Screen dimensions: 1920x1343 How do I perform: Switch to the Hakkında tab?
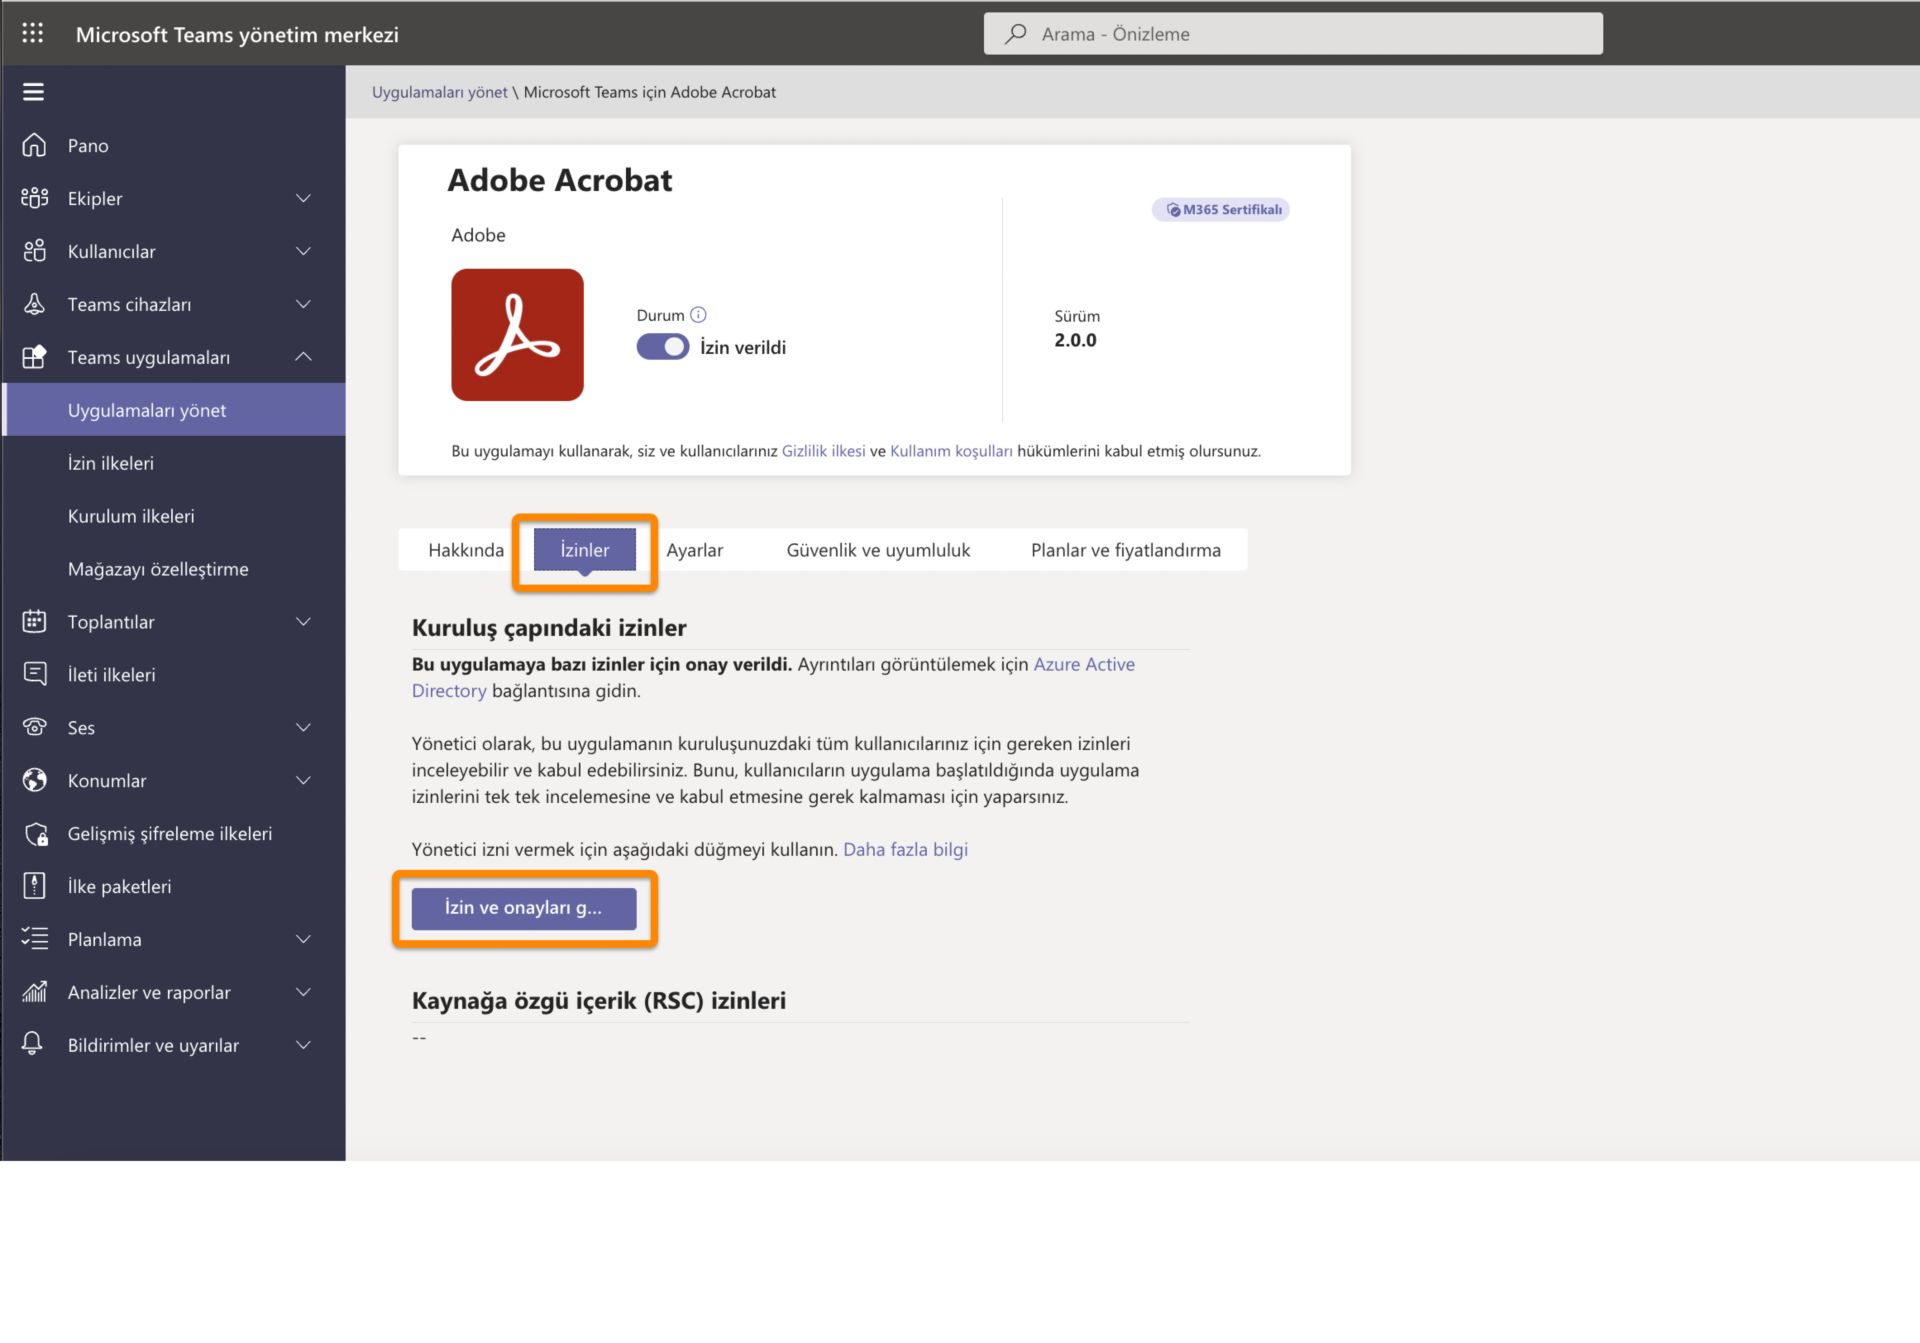coord(466,550)
